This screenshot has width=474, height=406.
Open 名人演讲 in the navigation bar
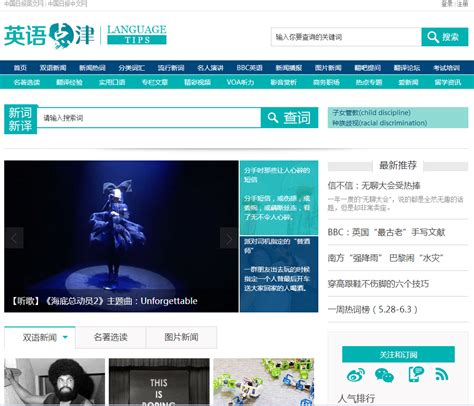[x=210, y=68]
